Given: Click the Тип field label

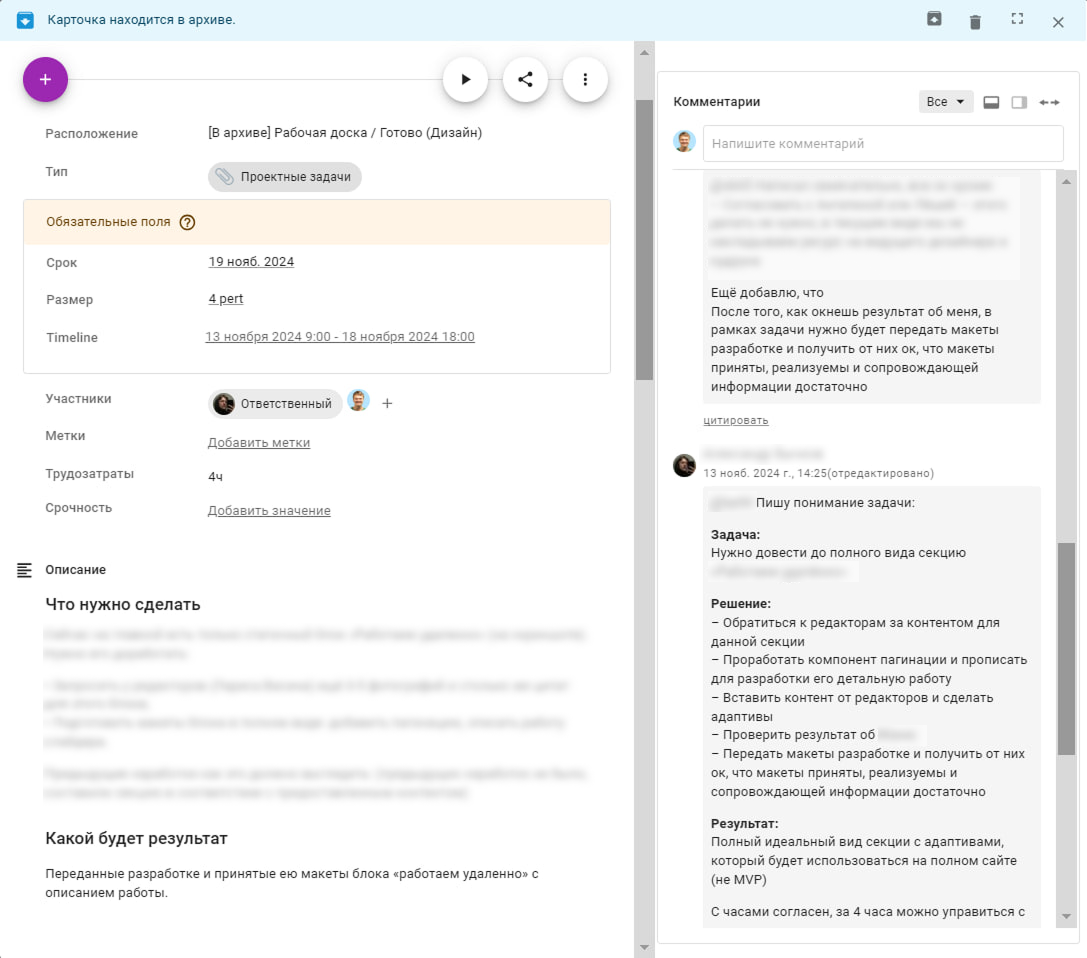Looking at the screenshot, I should pyautogui.click(x=57, y=172).
